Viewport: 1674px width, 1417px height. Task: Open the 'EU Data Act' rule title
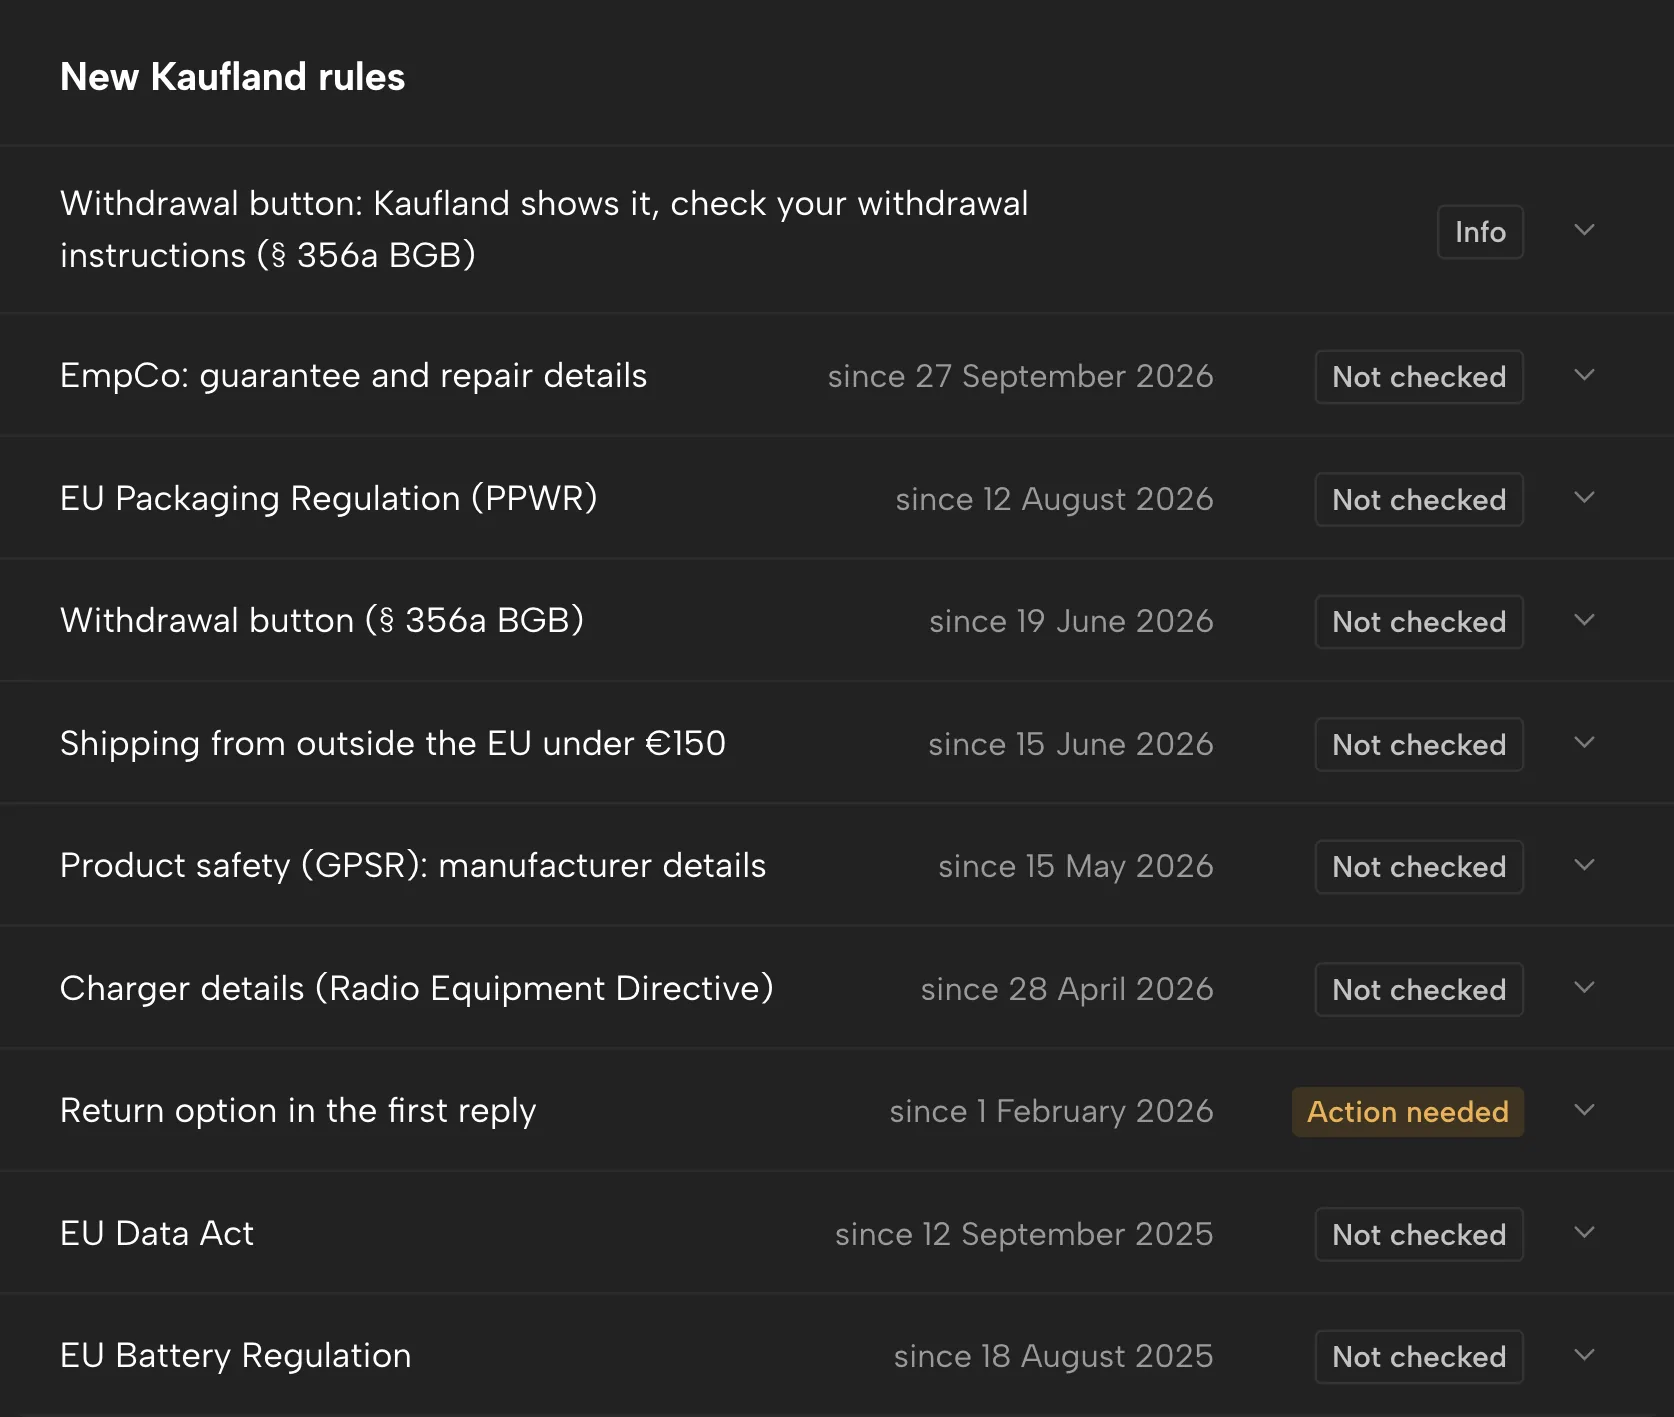coord(157,1233)
